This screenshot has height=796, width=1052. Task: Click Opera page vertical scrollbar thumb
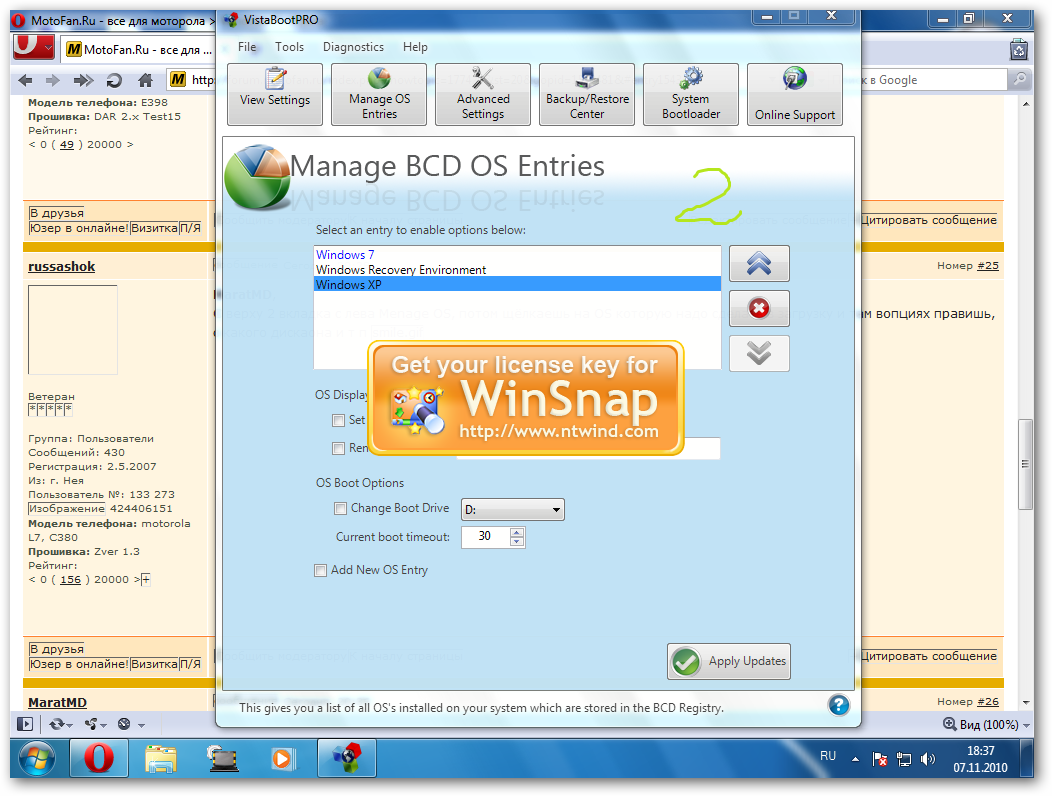pyautogui.click(x=1025, y=464)
